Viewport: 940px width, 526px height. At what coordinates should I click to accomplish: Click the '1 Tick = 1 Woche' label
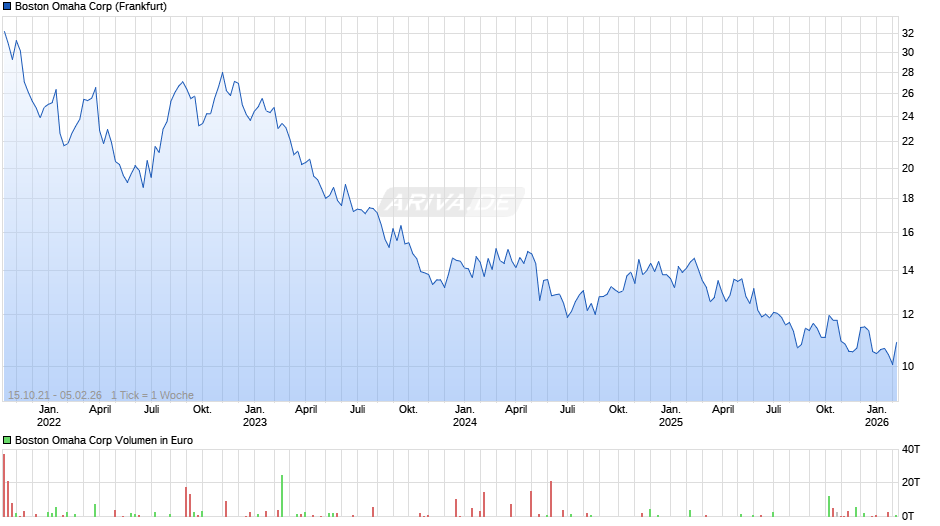152,395
